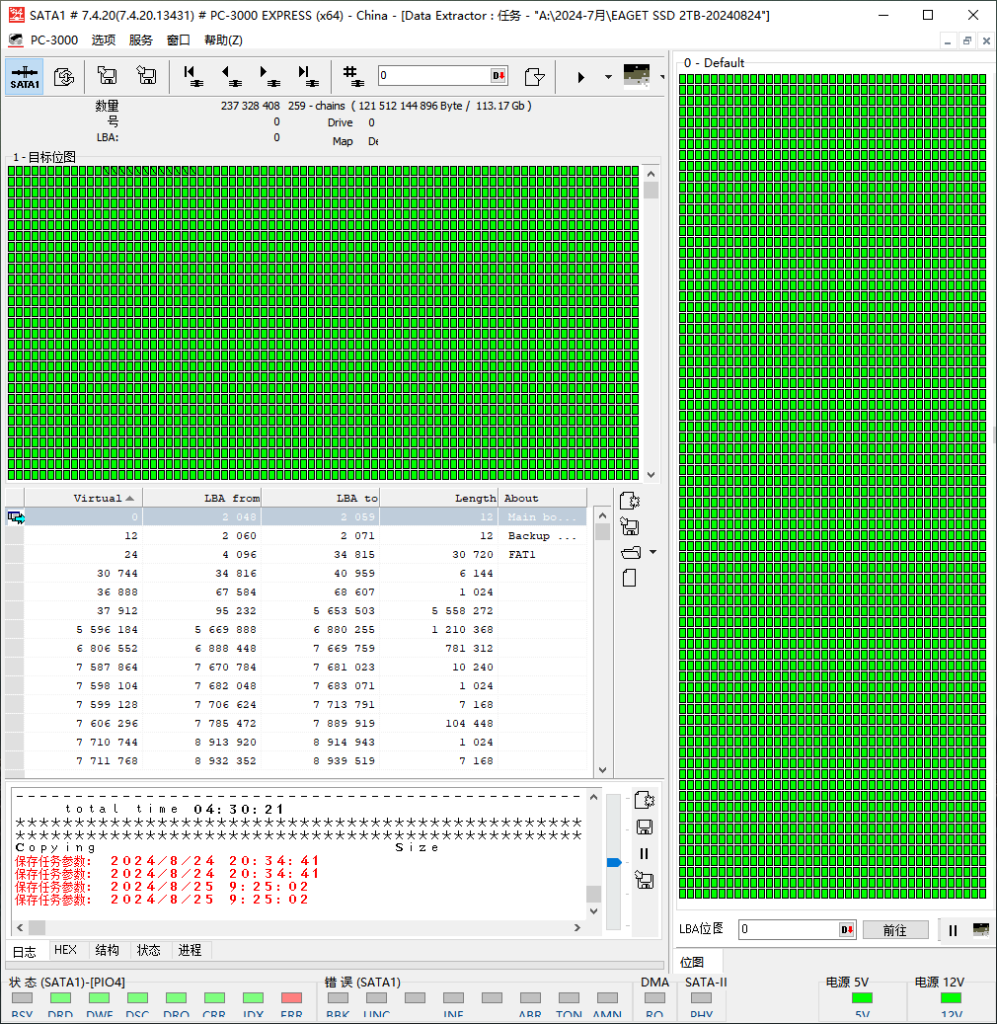
Task: Expand the folder icon dropdown beside table
Action: tap(653, 552)
